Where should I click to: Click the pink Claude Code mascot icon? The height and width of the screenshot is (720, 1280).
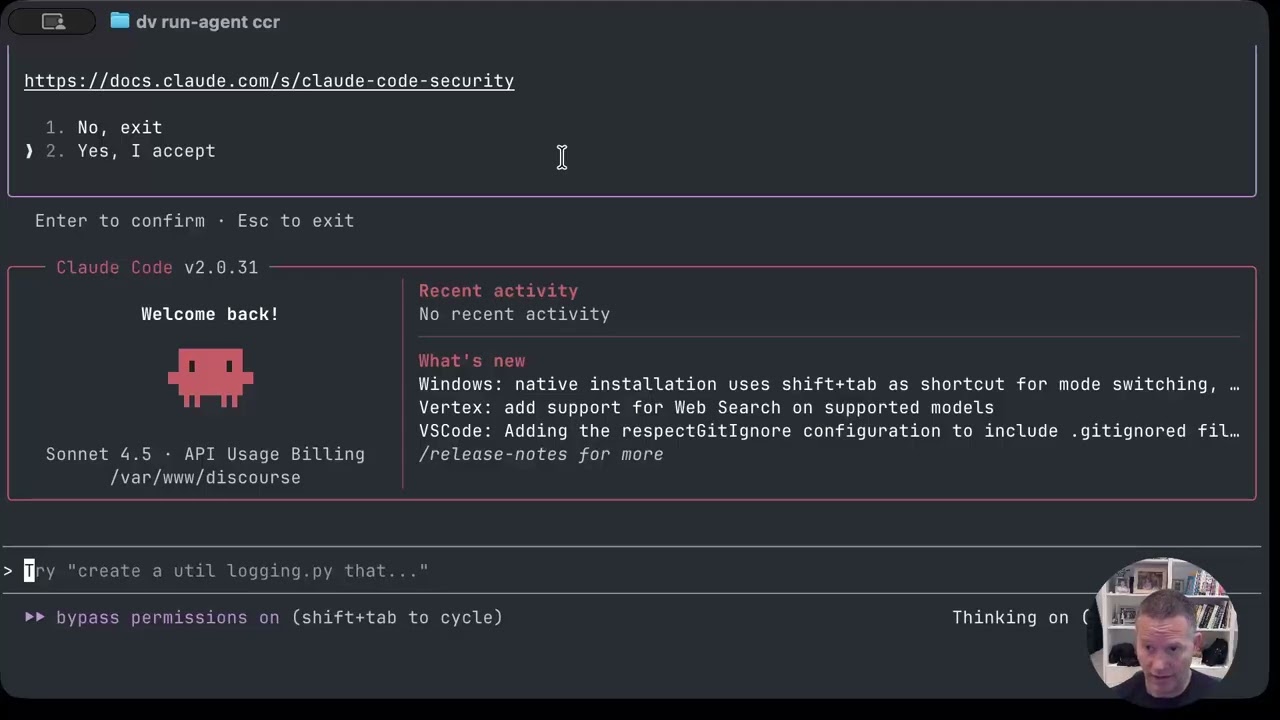tap(210, 377)
